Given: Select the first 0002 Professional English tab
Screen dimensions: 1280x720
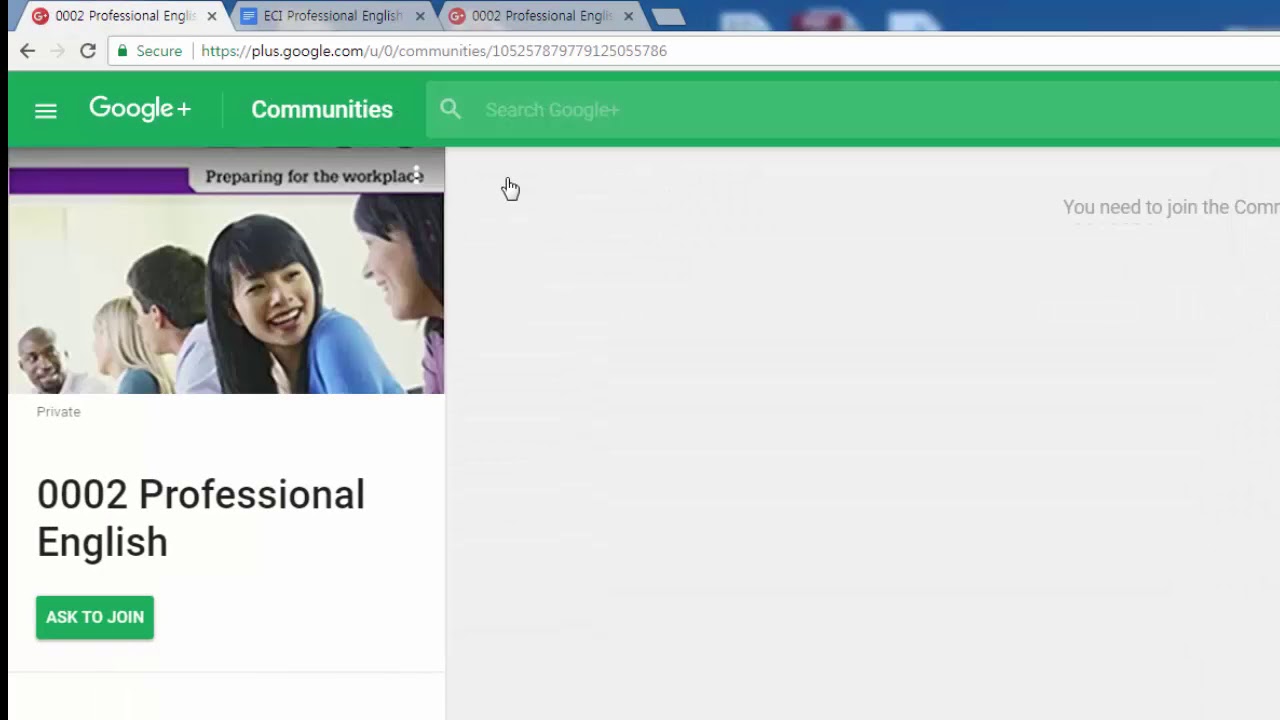Looking at the screenshot, I should 124,16.
